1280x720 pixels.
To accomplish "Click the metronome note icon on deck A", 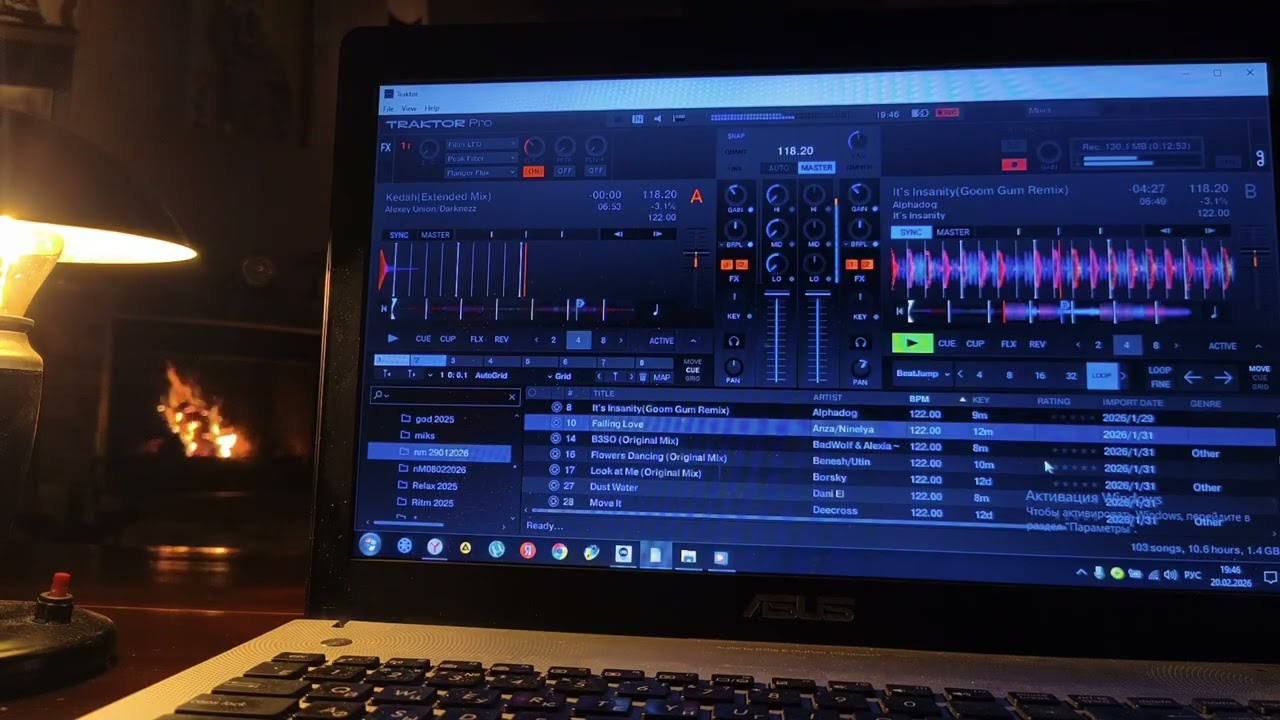I will coord(655,310).
